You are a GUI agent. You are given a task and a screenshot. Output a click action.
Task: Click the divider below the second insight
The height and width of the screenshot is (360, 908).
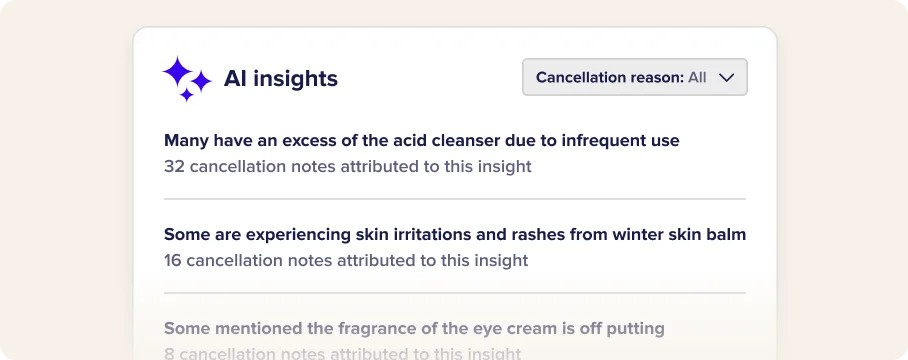(x=455, y=293)
